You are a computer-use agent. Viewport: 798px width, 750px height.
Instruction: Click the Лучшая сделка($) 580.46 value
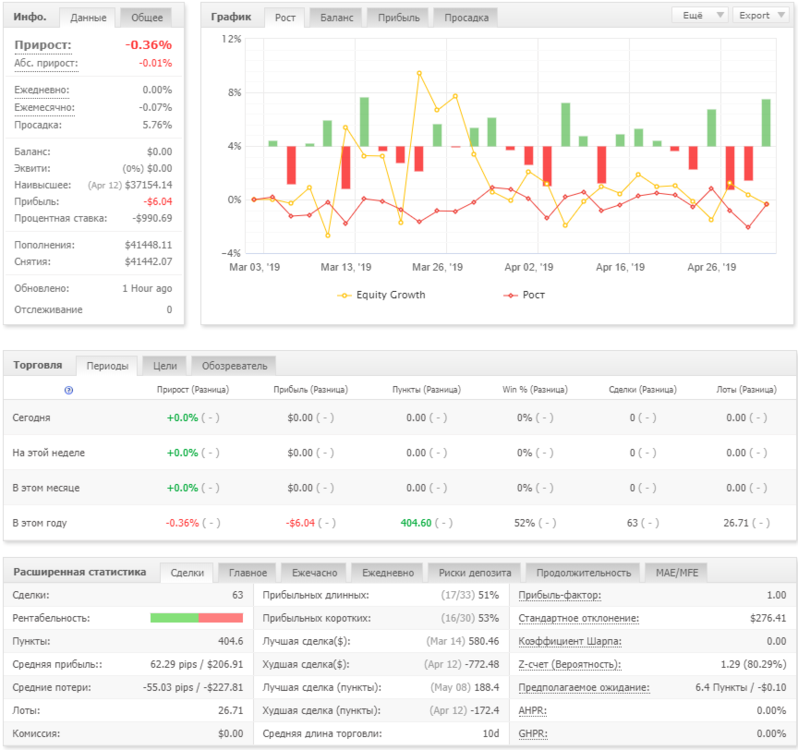click(483, 641)
